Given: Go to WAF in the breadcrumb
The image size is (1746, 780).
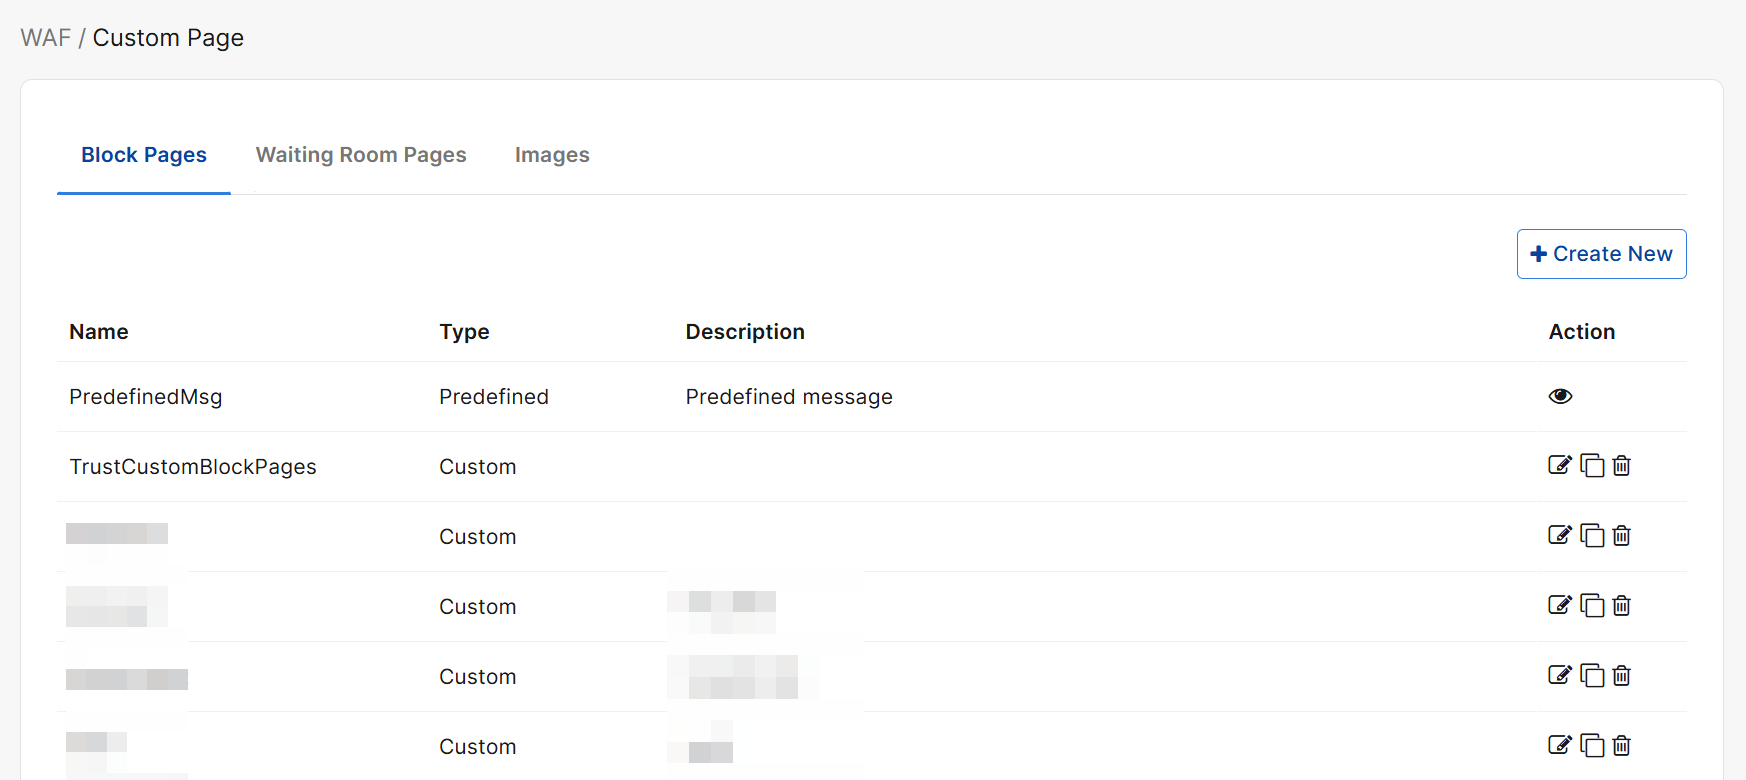Looking at the screenshot, I should [46, 38].
